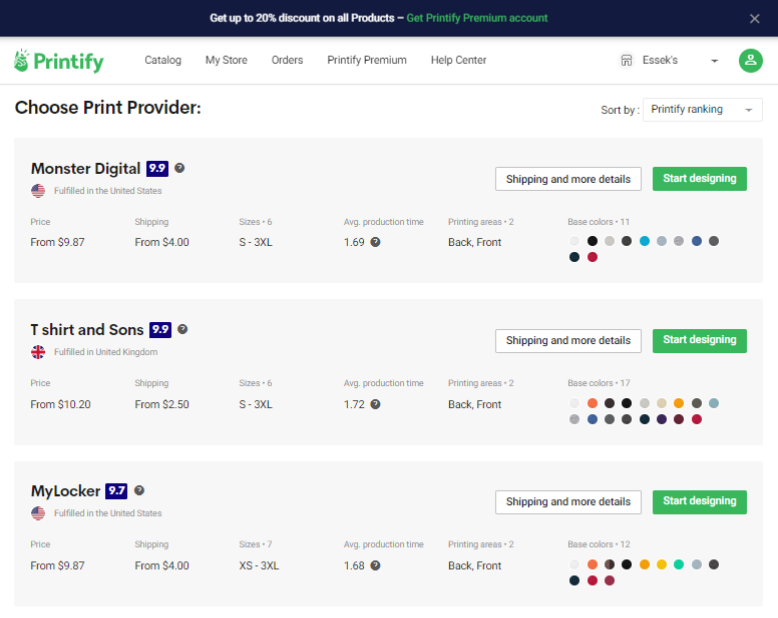Open the Sort by Printify ranking dropdown
This screenshot has width=778, height=618.
(703, 110)
